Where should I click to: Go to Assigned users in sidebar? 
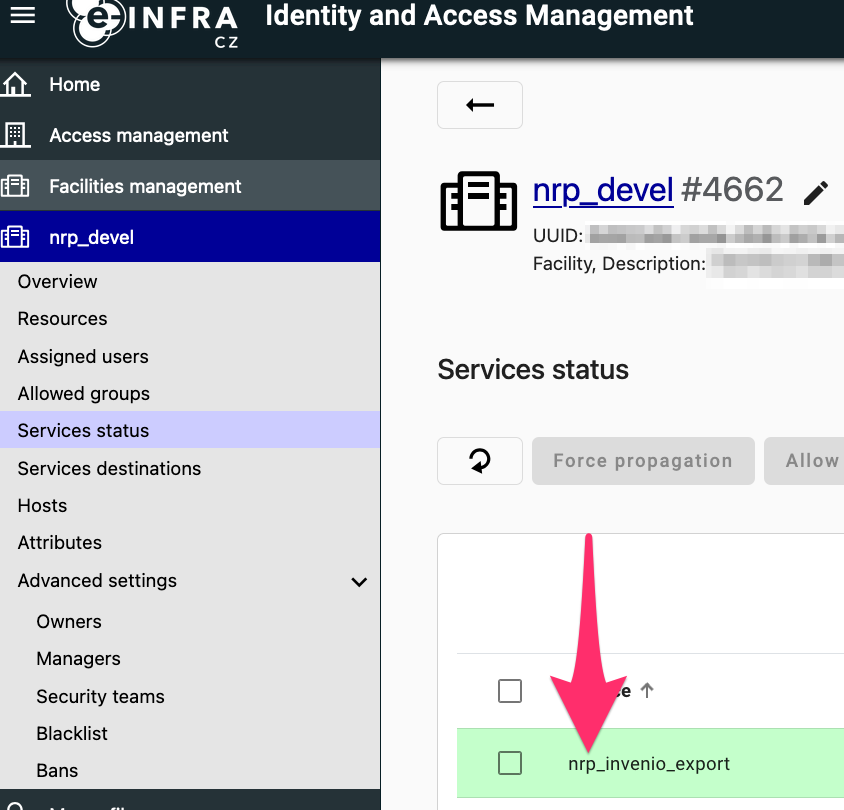(x=83, y=356)
